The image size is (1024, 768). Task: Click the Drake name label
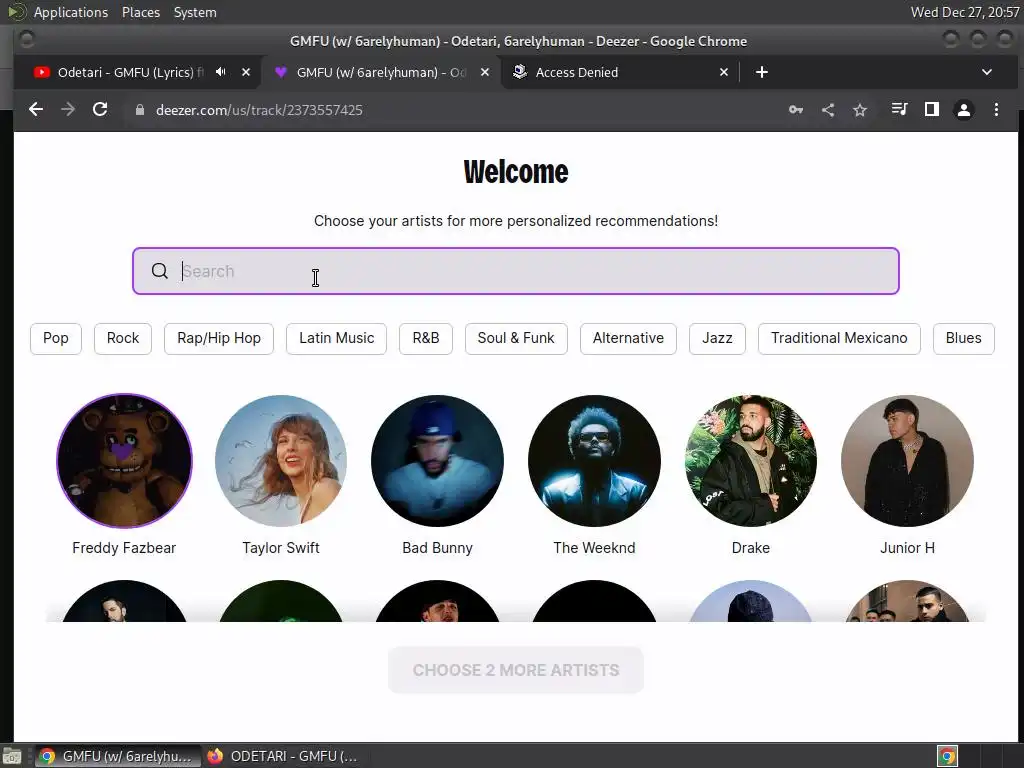click(751, 548)
